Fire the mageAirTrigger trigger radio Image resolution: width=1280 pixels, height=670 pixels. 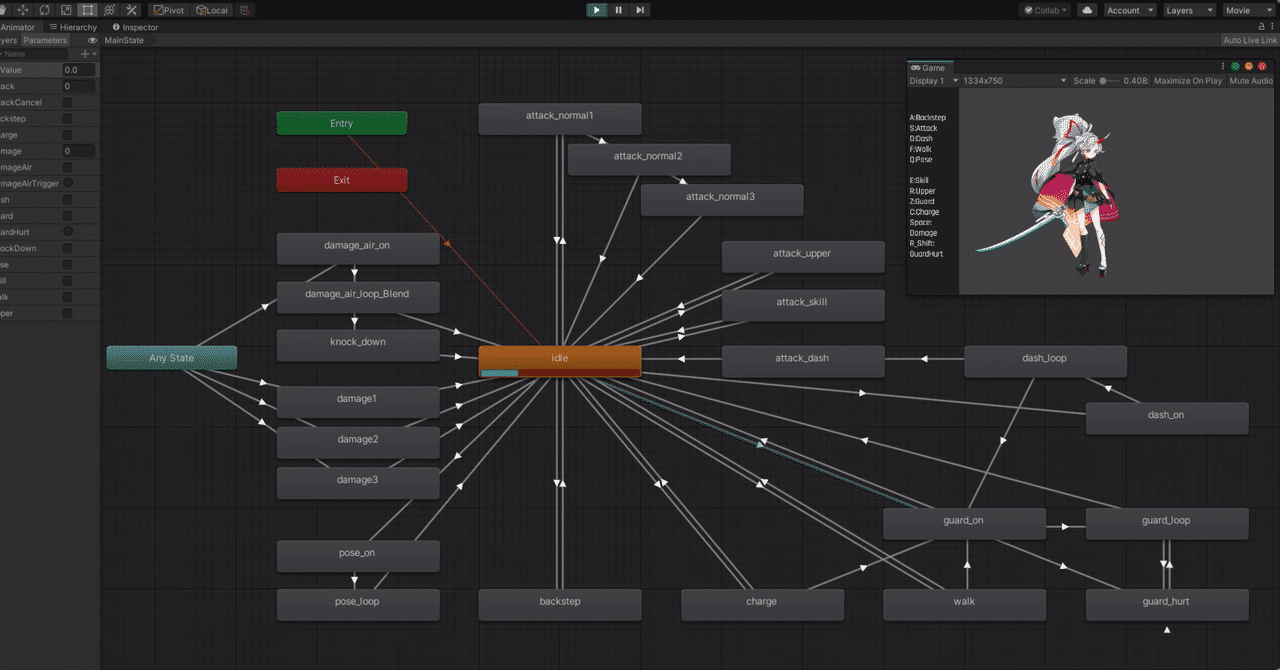68,183
